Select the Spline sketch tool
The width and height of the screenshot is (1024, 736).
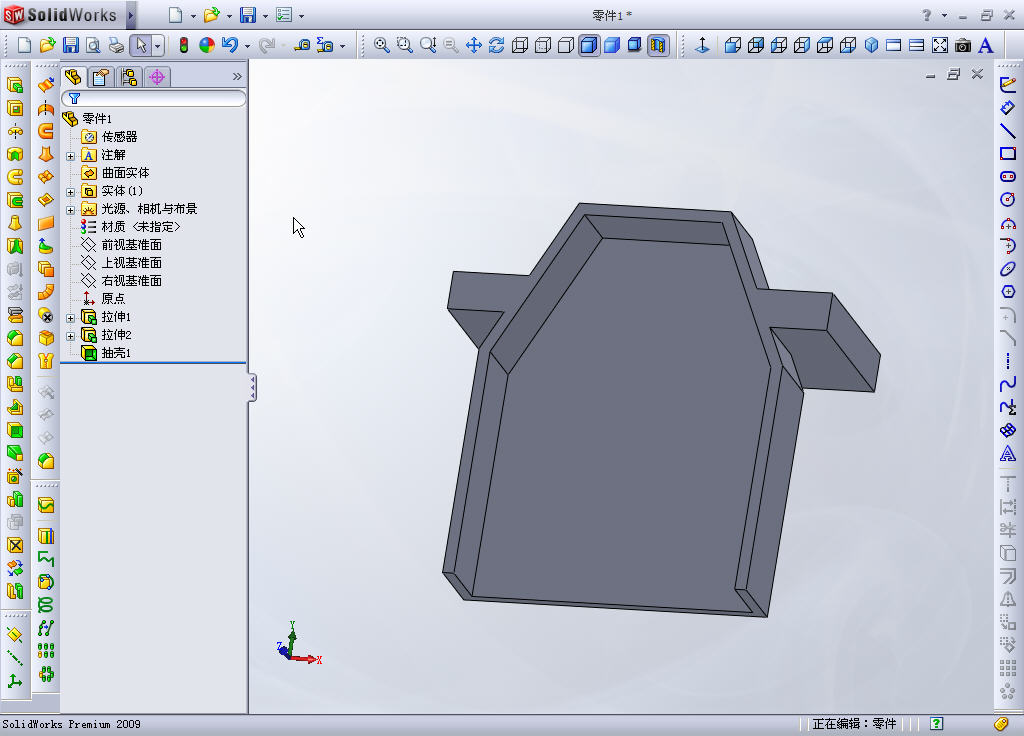coord(1008,384)
